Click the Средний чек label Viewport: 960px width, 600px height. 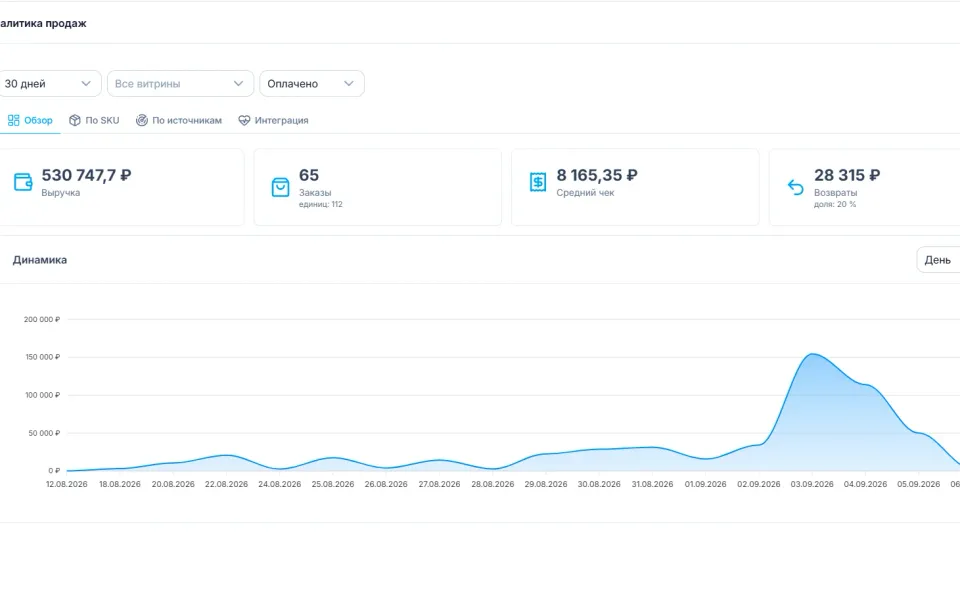coord(585,193)
